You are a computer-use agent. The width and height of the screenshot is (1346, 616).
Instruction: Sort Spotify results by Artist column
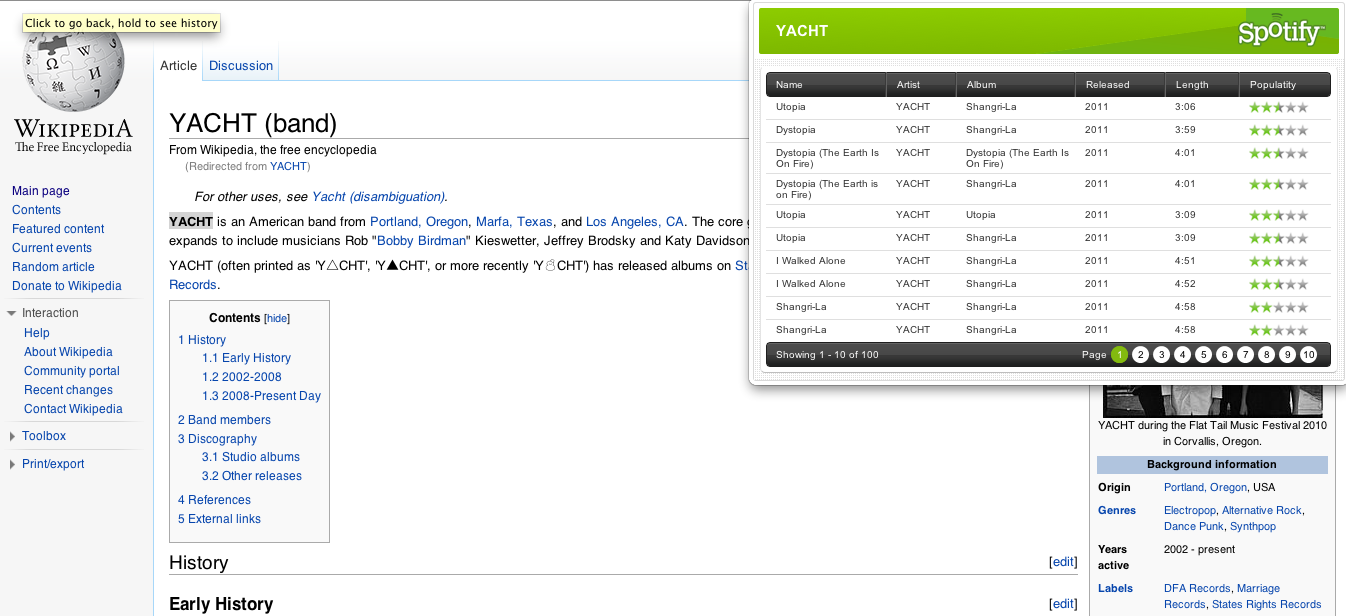tap(921, 85)
